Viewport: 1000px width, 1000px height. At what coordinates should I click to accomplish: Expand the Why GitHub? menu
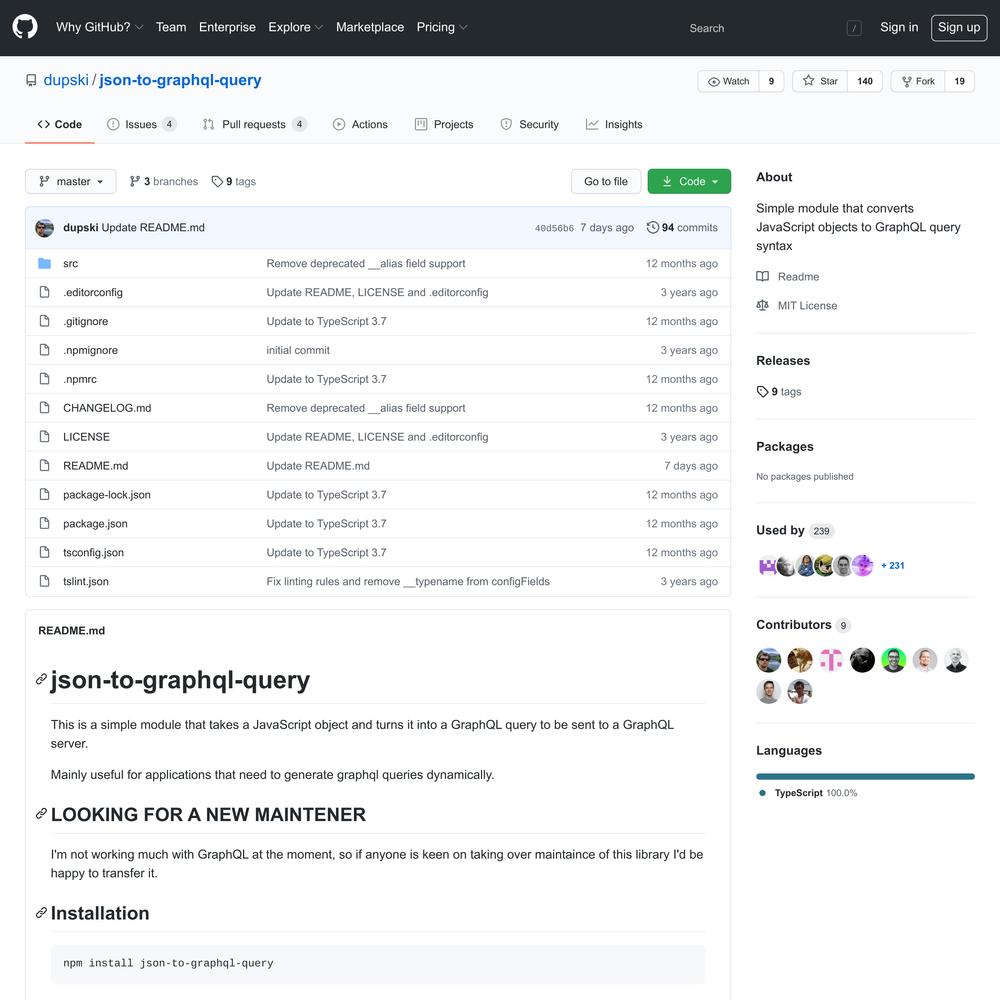[x=99, y=27]
